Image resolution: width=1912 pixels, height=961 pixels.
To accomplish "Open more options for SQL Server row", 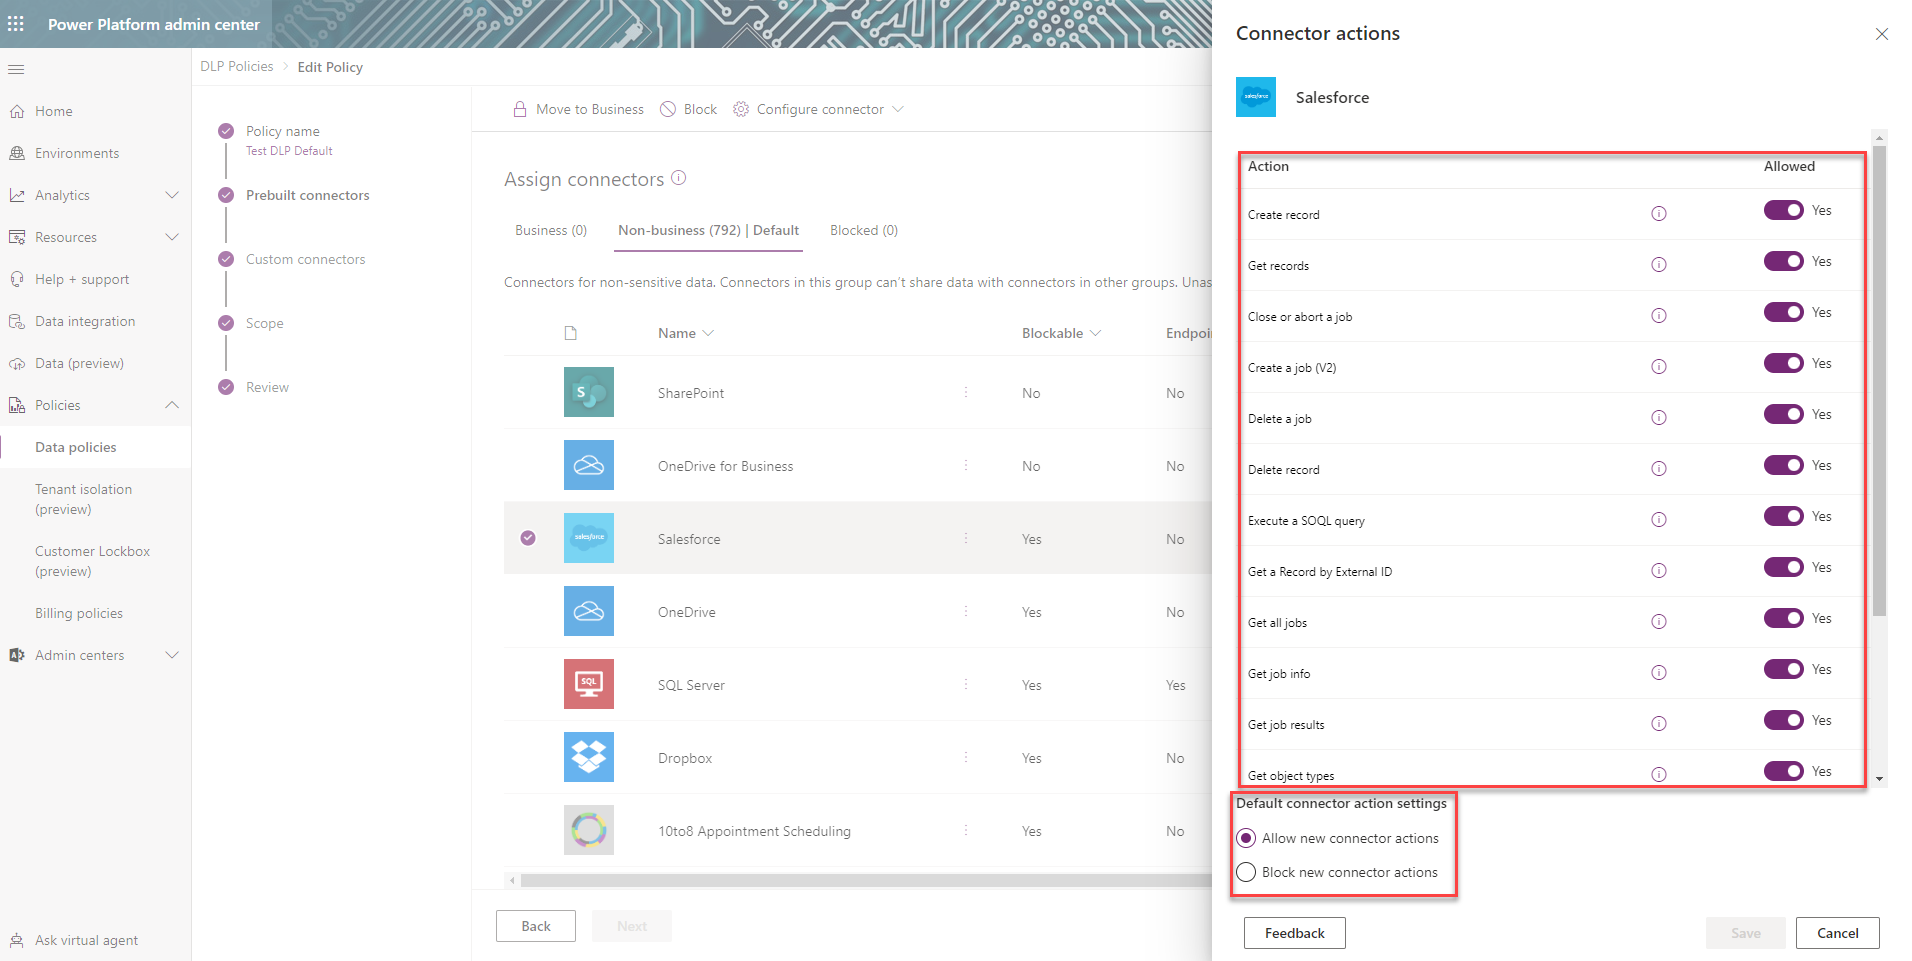I will point(966,685).
